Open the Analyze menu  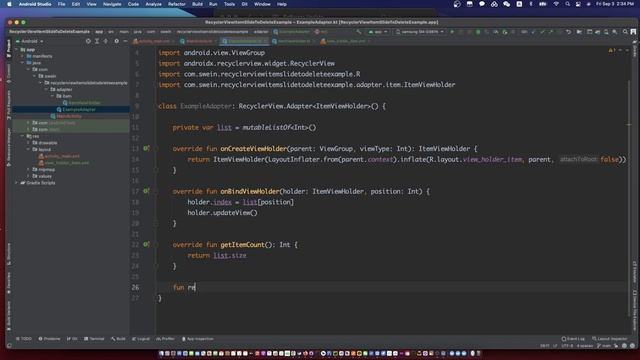pyautogui.click(x=153, y=4)
